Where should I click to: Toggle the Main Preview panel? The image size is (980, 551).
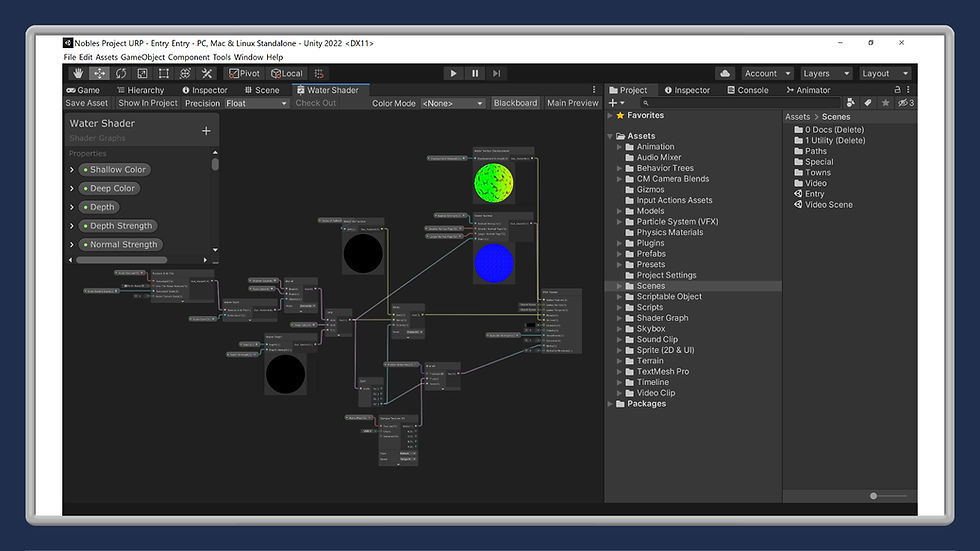[572, 103]
